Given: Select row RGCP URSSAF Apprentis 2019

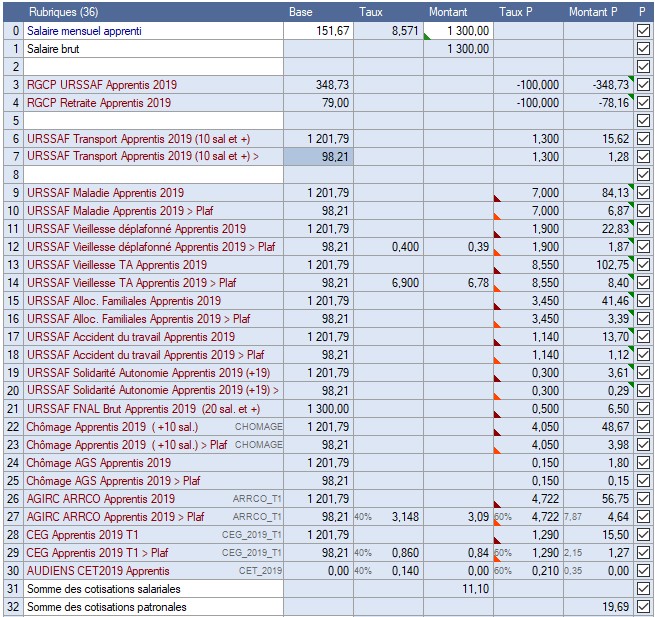Looking at the screenshot, I should click(102, 85).
